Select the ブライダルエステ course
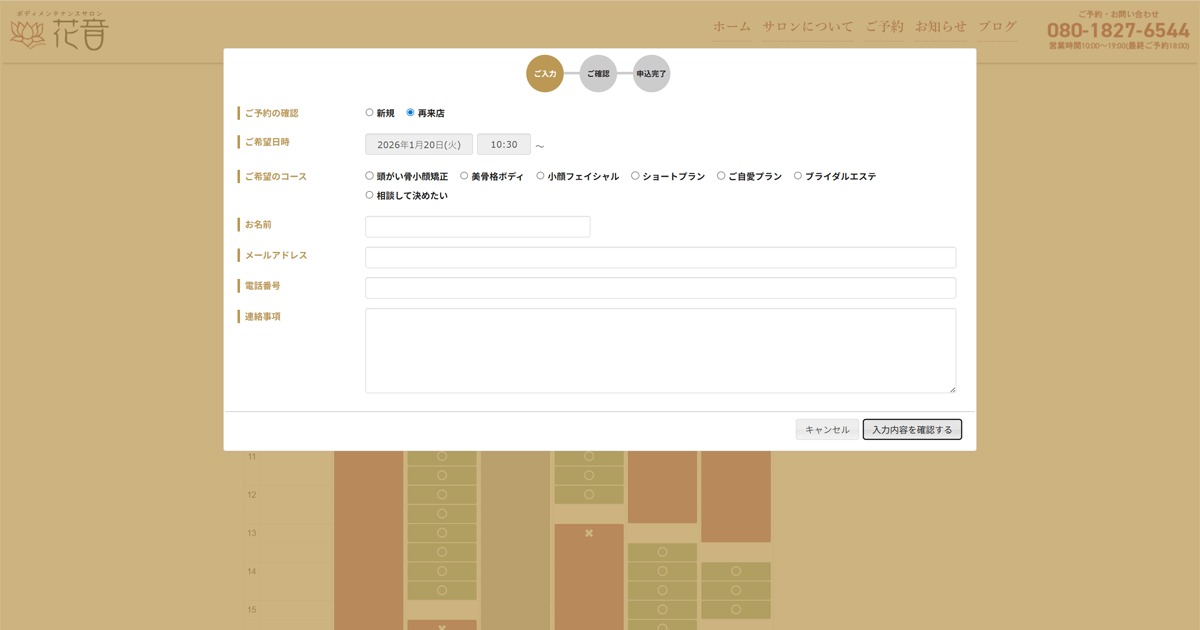Viewport: 1200px width, 630px height. click(x=798, y=176)
